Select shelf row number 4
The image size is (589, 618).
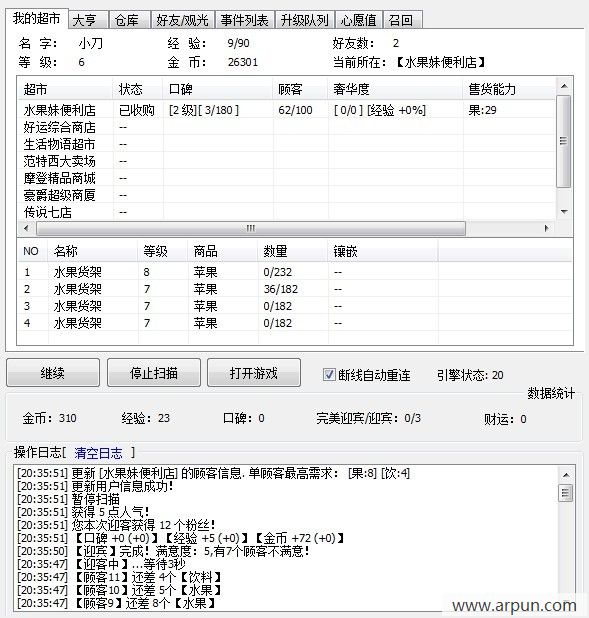click(x=295, y=323)
